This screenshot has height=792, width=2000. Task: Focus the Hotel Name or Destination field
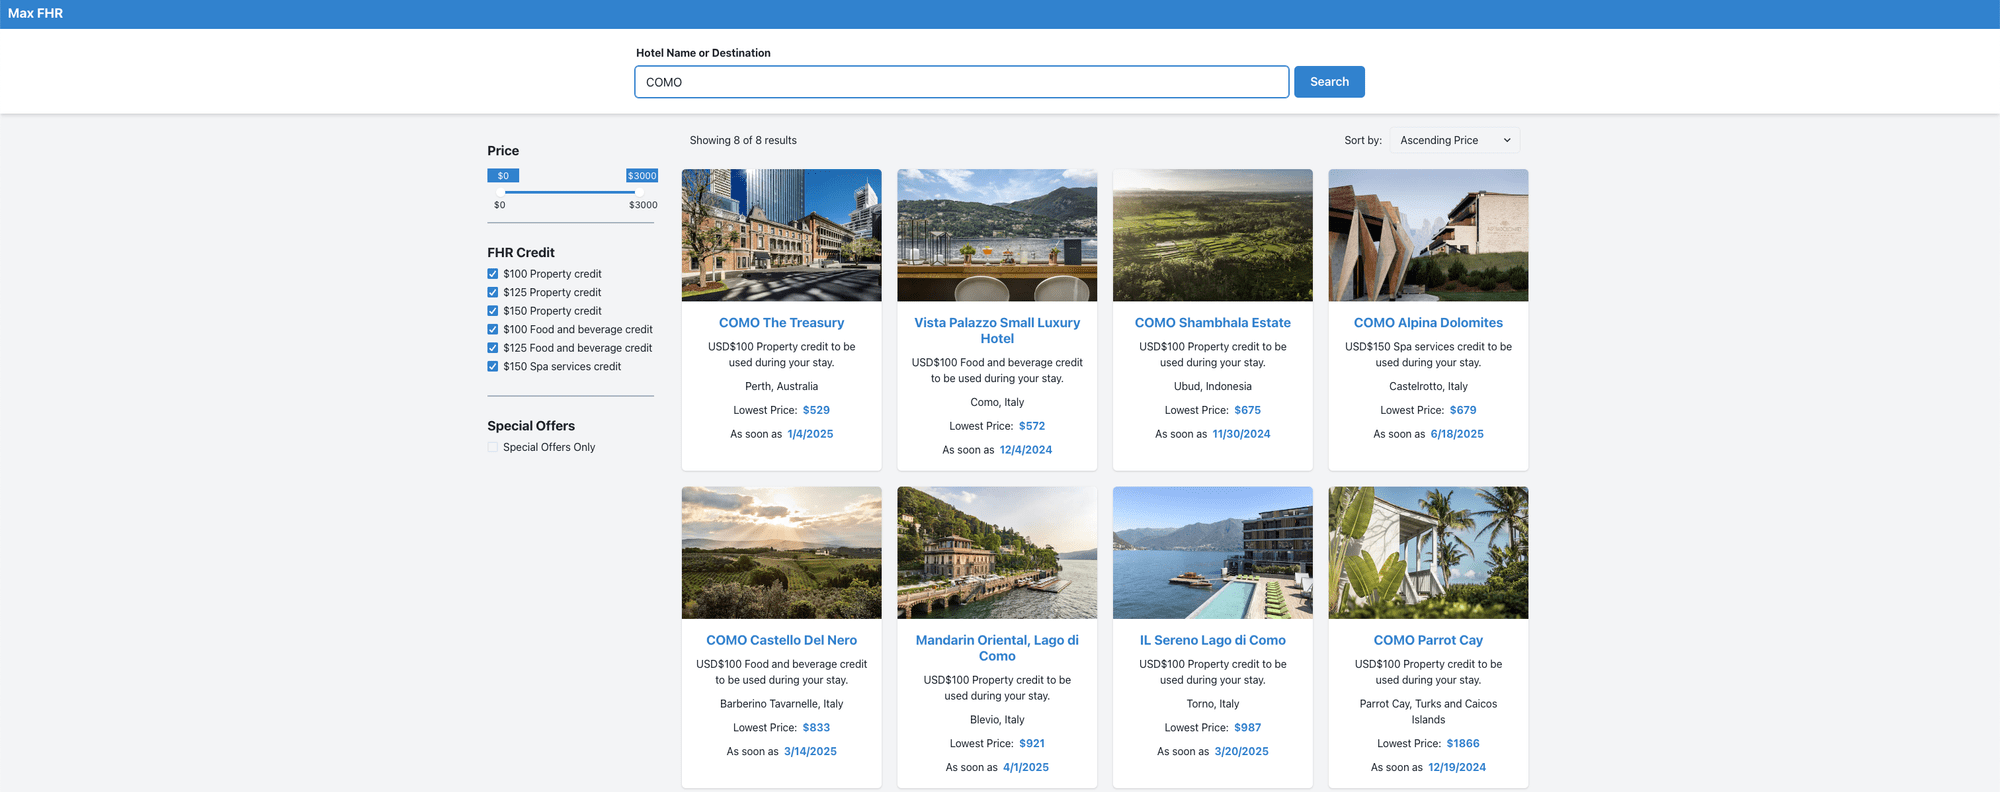(x=961, y=82)
